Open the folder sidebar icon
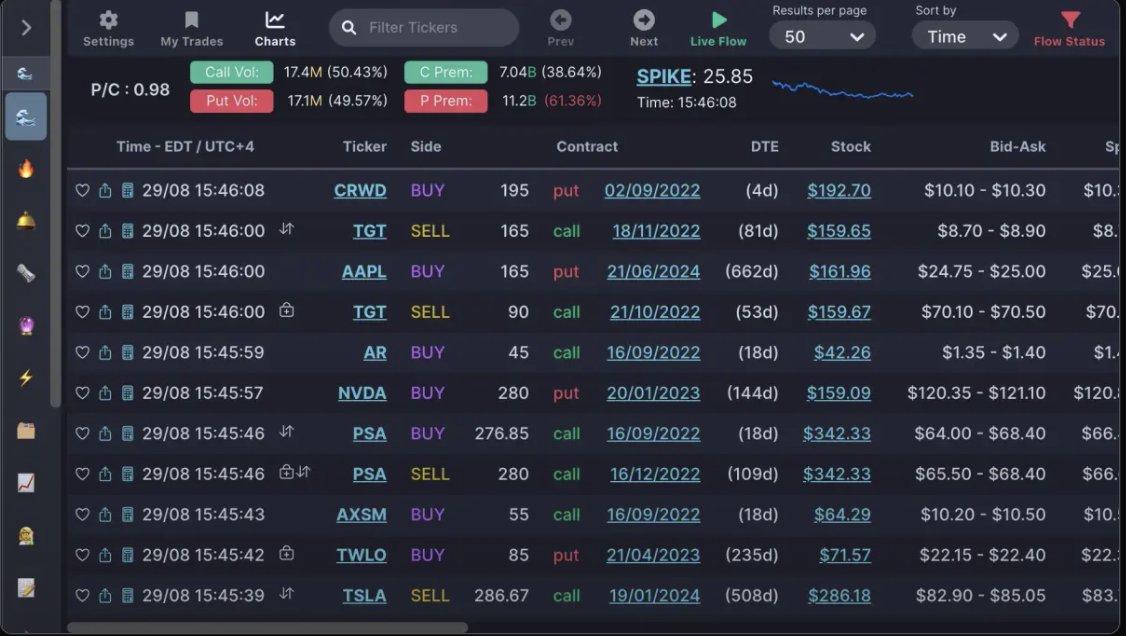This screenshot has height=636, width=1126. pyautogui.click(x=26, y=430)
